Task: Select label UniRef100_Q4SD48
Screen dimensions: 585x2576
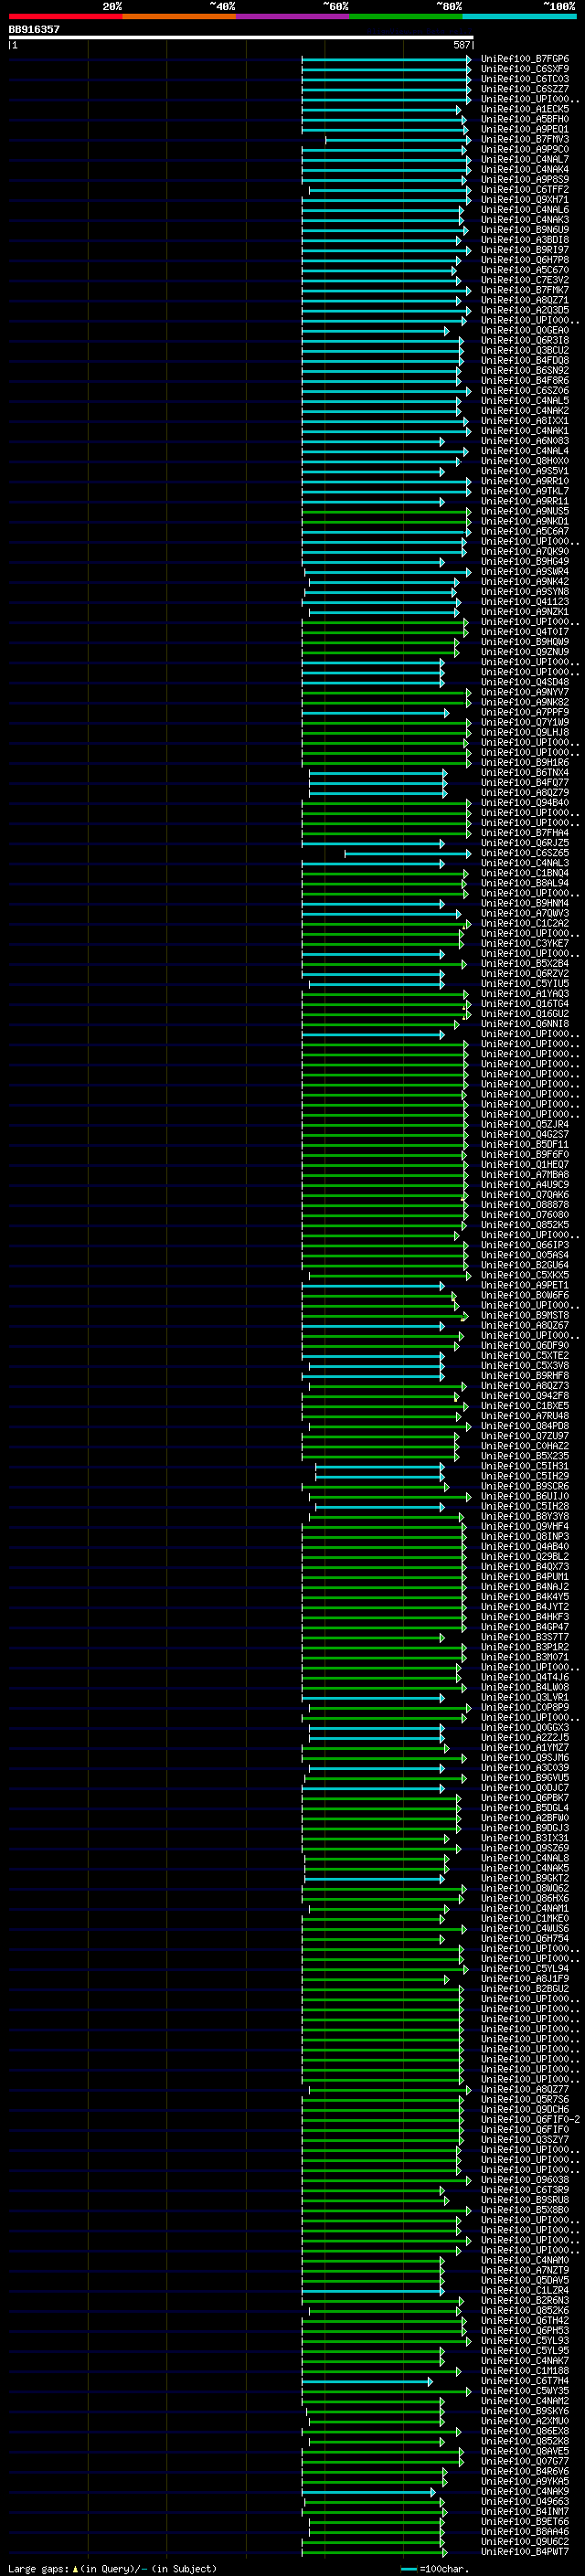Action: point(525,682)
